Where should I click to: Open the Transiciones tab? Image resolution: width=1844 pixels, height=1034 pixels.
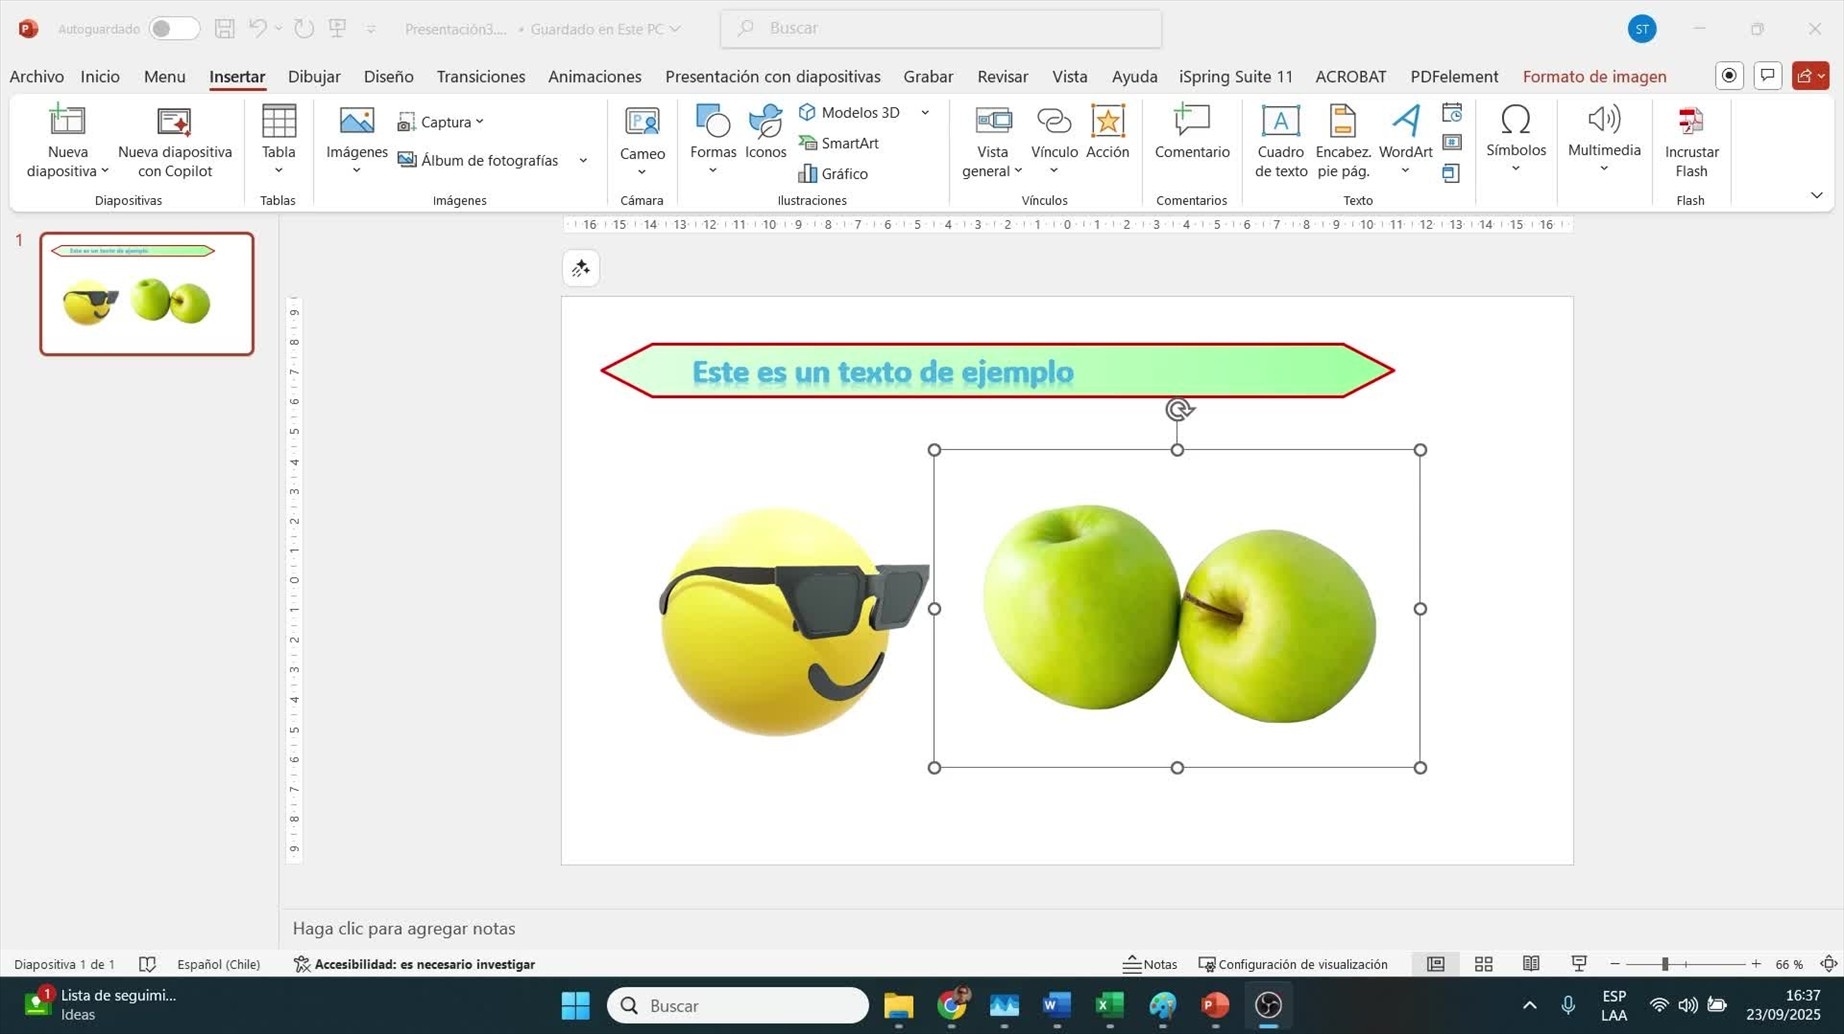[480, 77]
